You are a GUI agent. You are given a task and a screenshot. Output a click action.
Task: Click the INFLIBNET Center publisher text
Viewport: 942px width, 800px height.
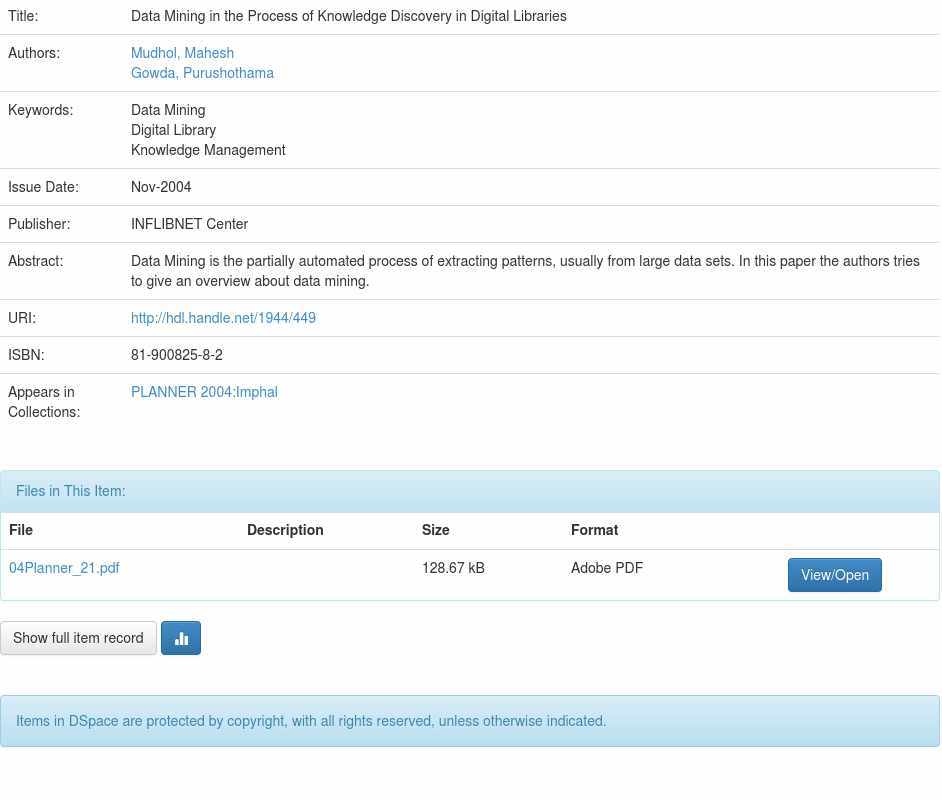(x=189, y=224)
